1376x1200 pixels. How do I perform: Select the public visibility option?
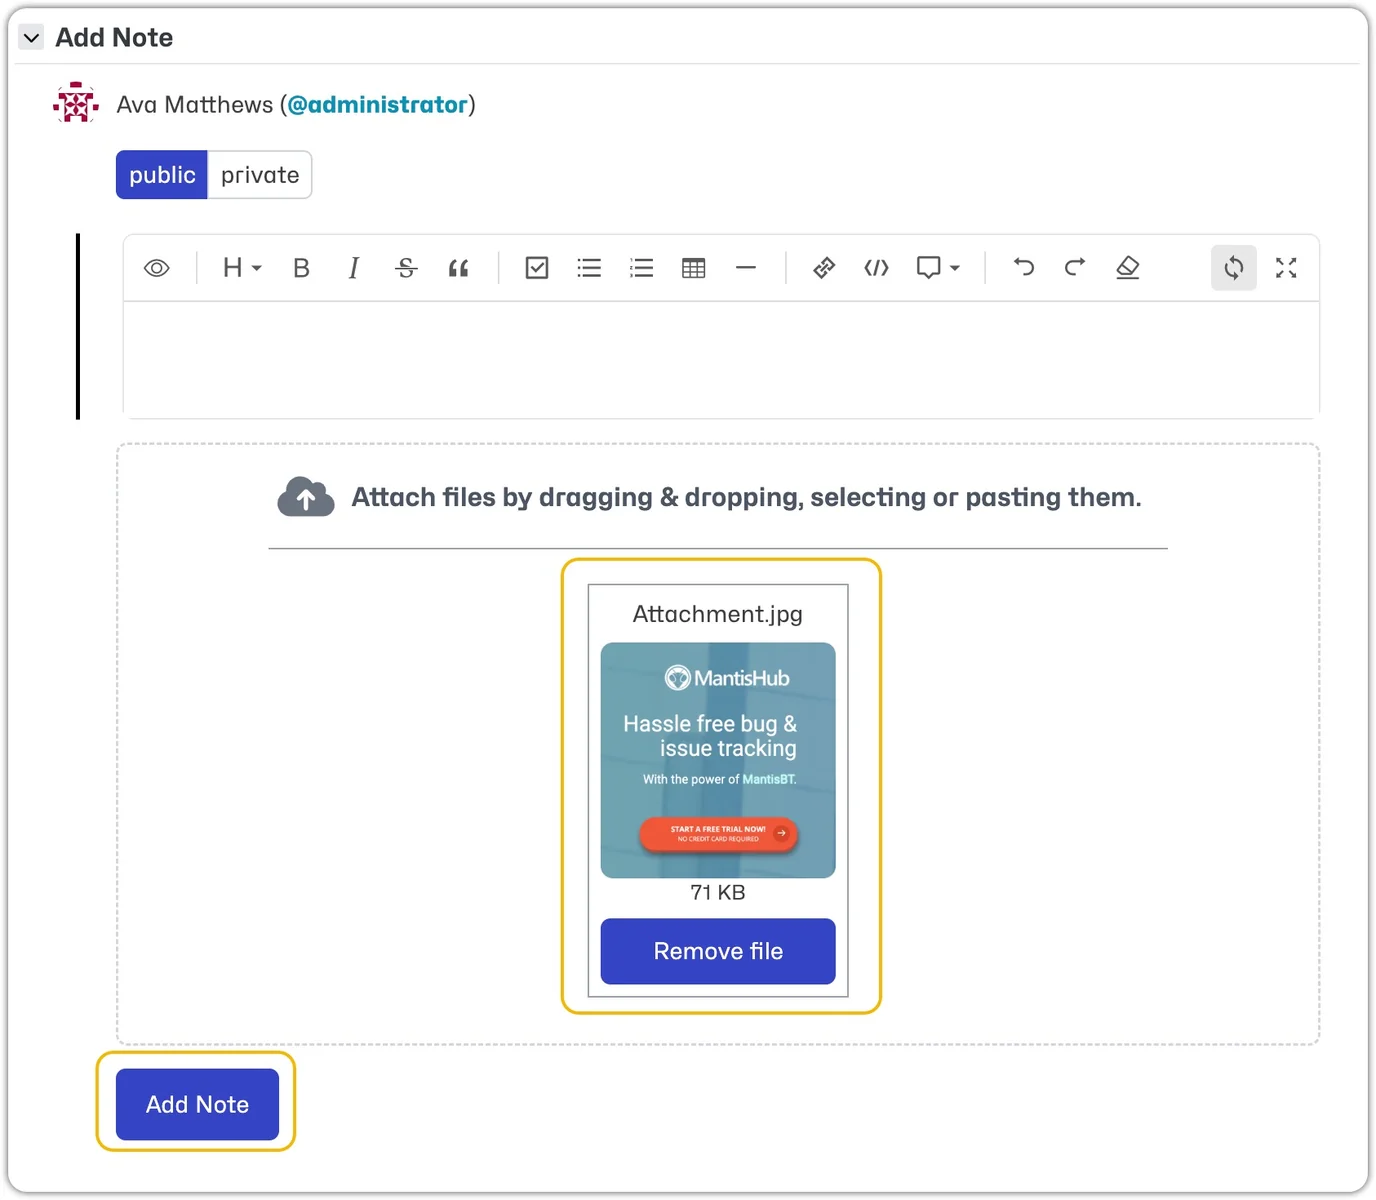162,175
